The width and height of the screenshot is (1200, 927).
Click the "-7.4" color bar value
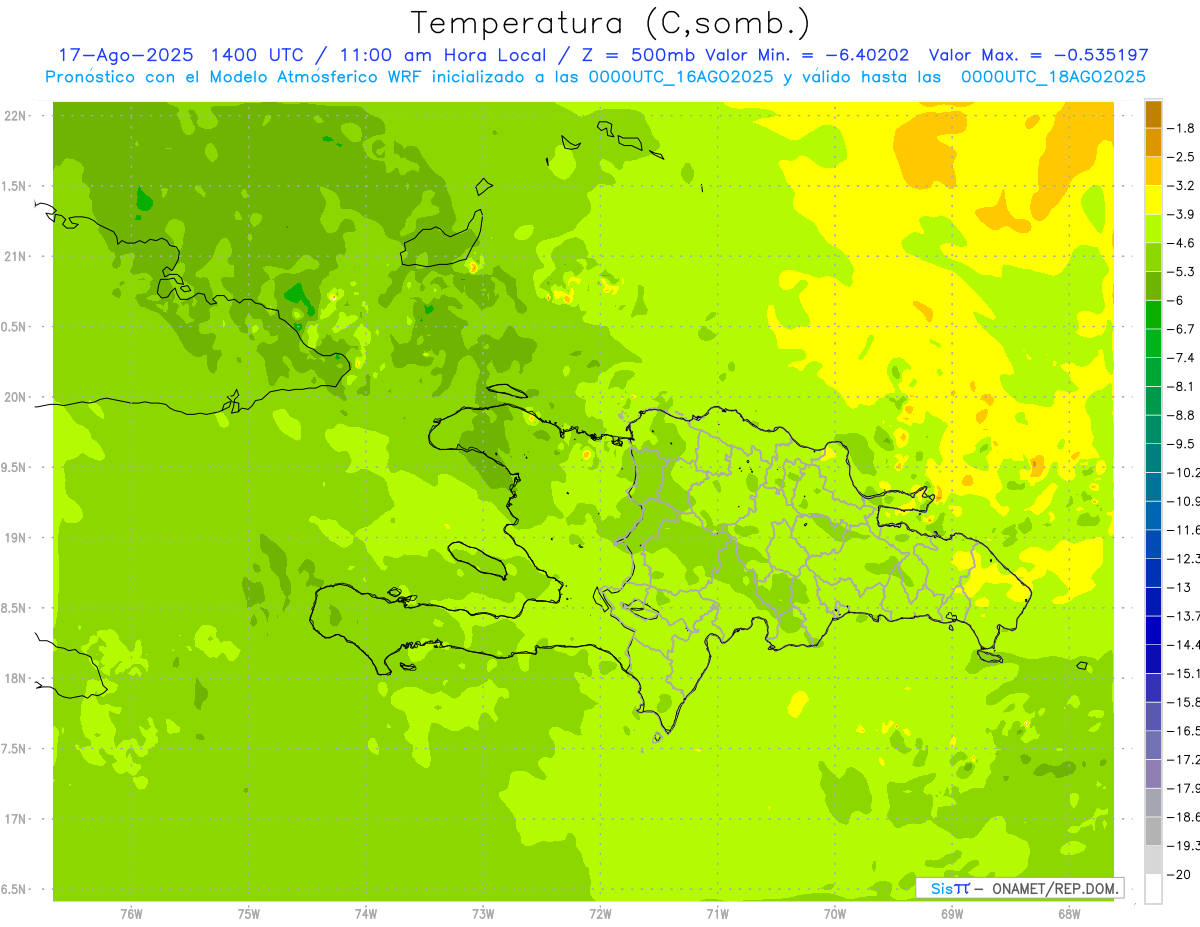[x=1181, y=358]
